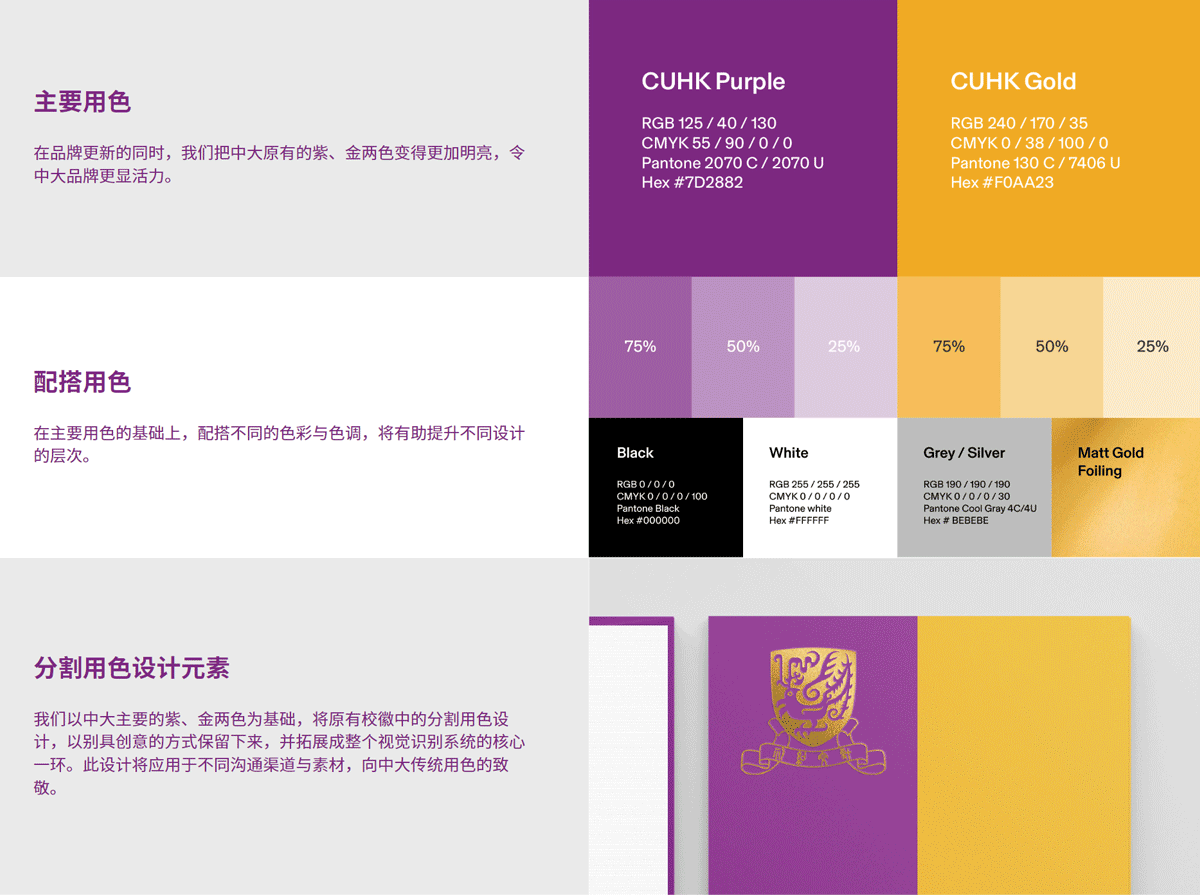This screenshot has width=1200, height=895.
Task: Select the White color swatch
Action: (x=820, y=487)
